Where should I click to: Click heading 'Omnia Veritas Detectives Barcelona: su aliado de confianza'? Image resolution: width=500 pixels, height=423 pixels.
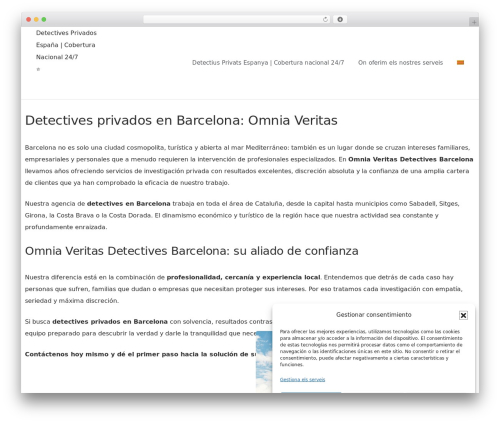192,251
